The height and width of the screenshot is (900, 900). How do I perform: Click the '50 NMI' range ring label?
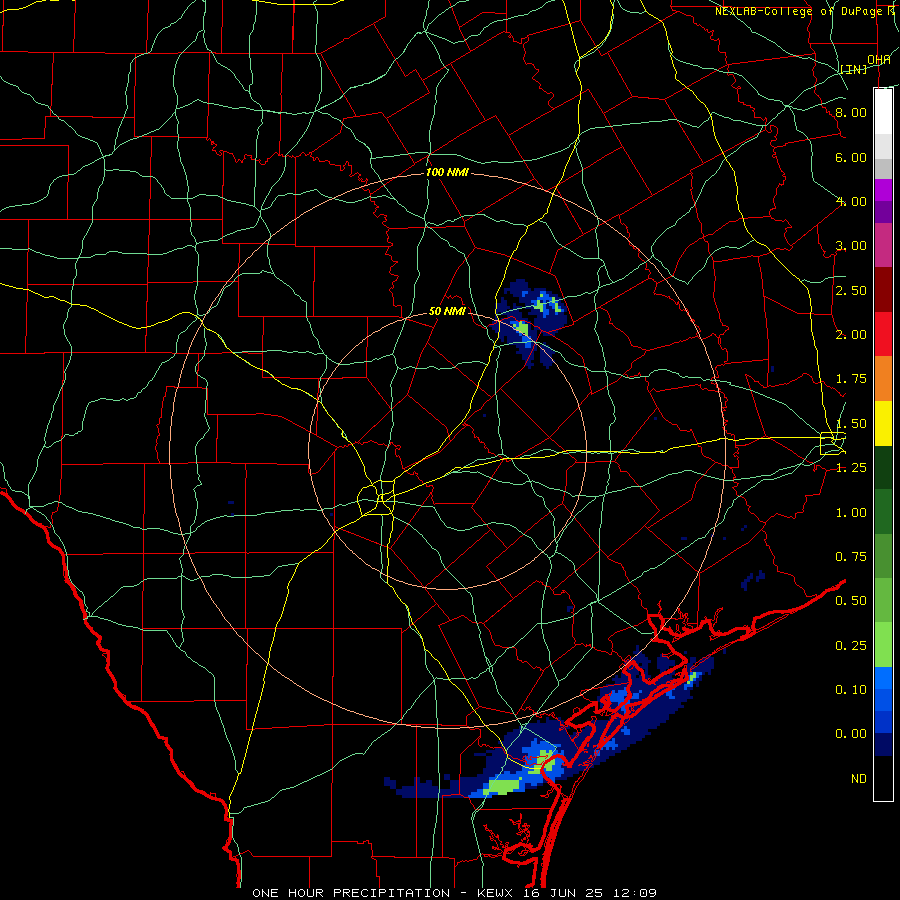(447, 311)
